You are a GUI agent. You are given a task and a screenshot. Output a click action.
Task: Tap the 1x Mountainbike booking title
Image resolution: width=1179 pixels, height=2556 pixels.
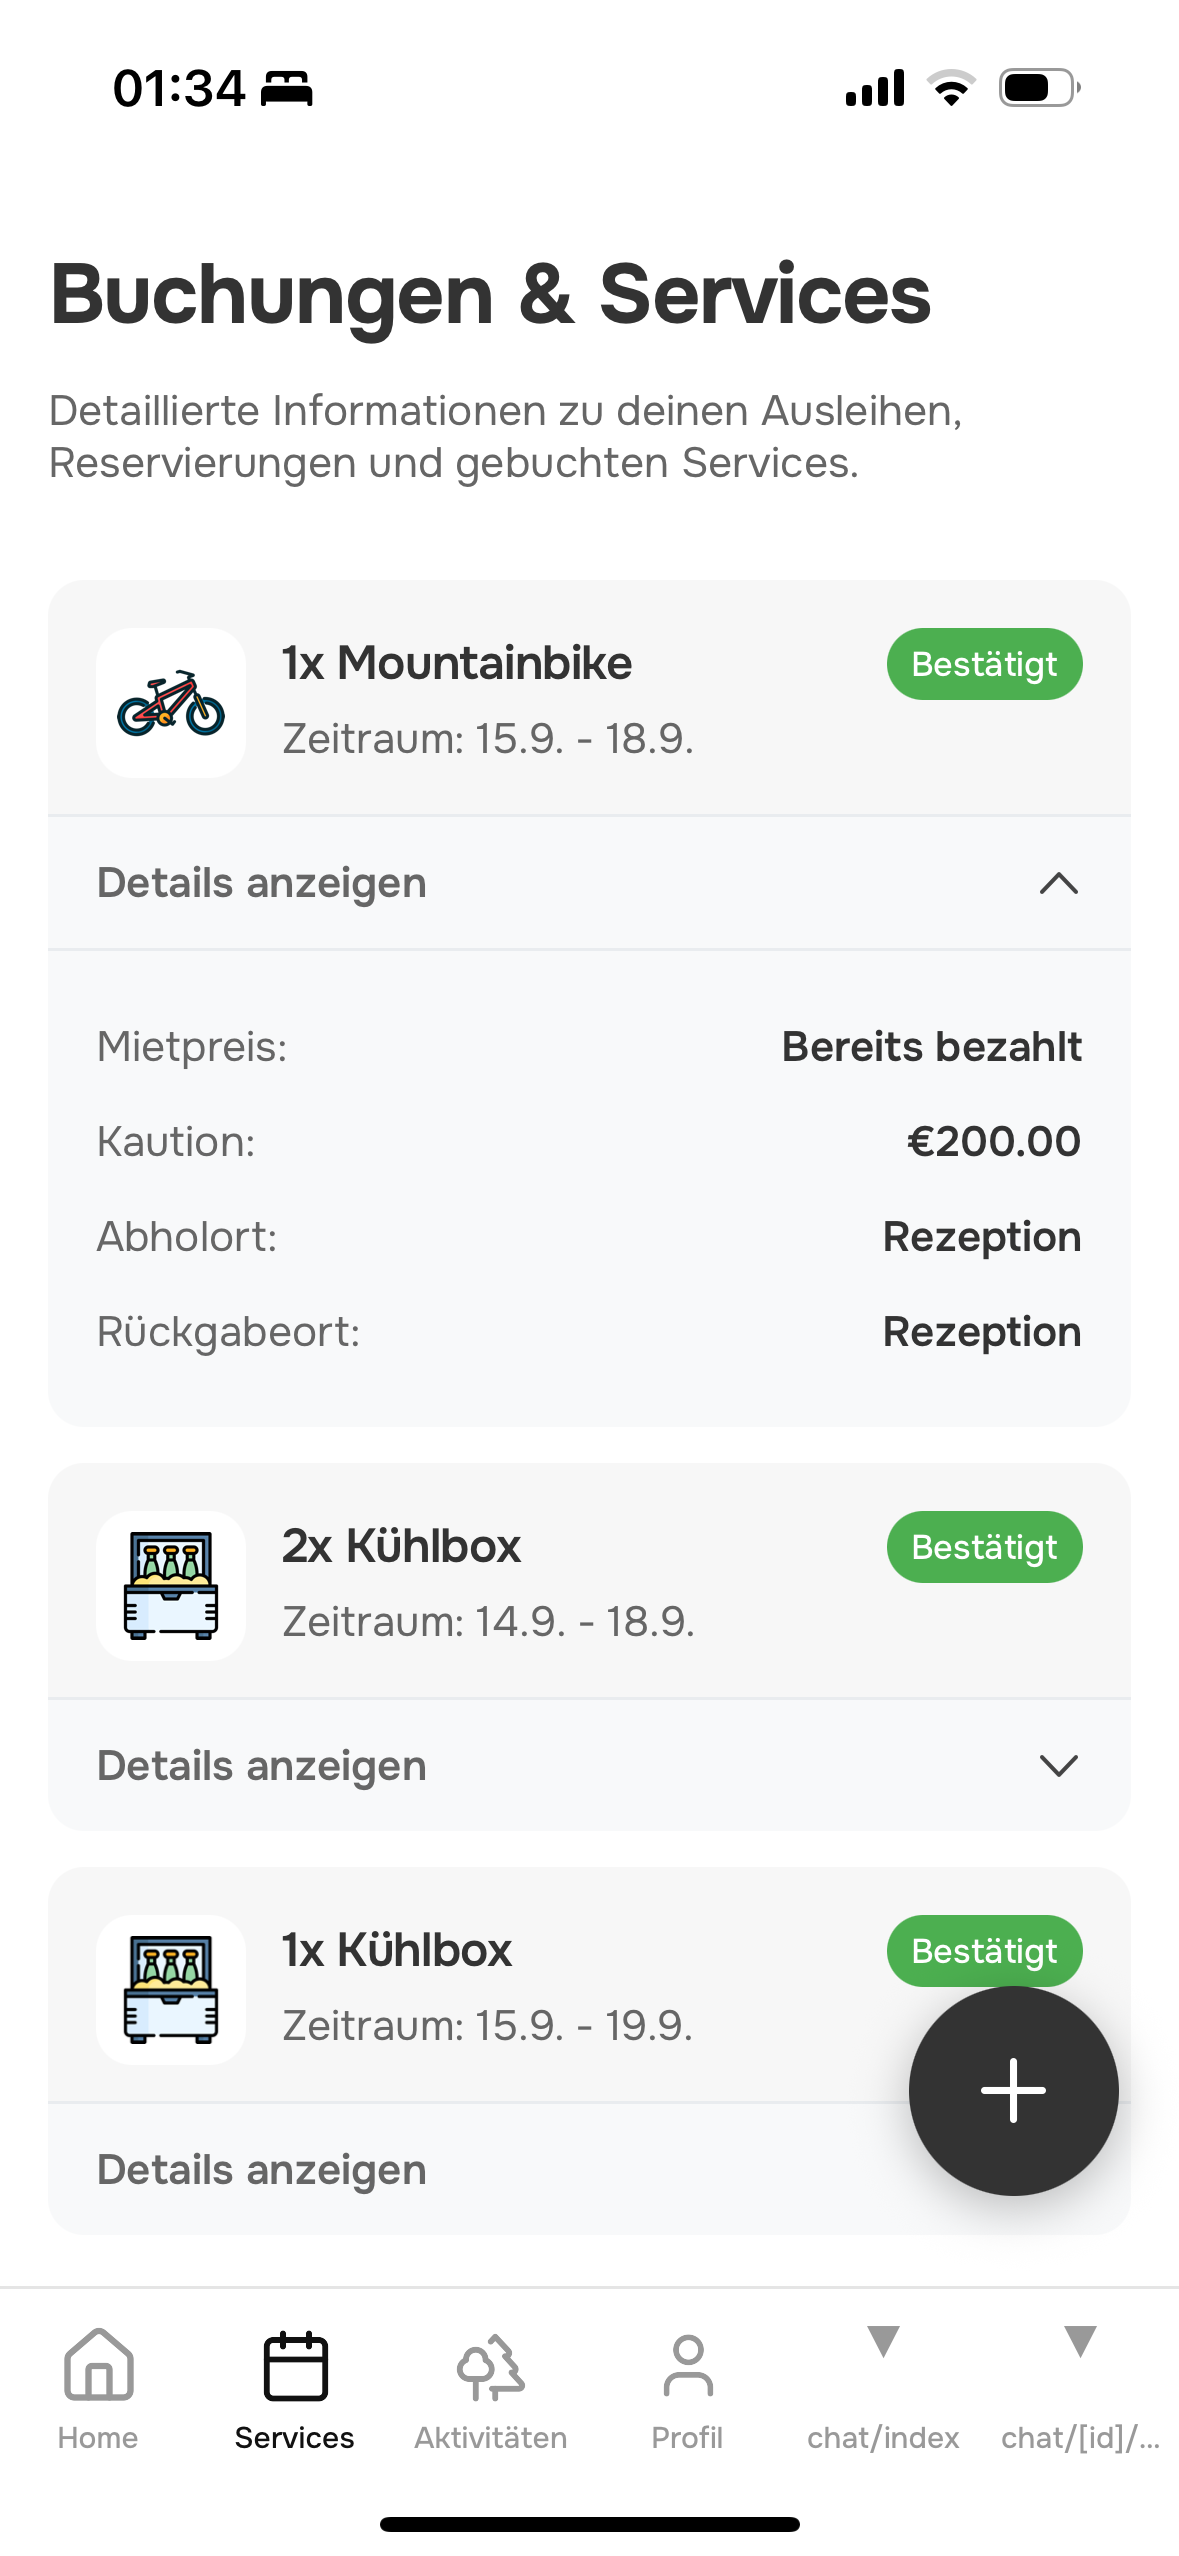click(x=457, y=663)
